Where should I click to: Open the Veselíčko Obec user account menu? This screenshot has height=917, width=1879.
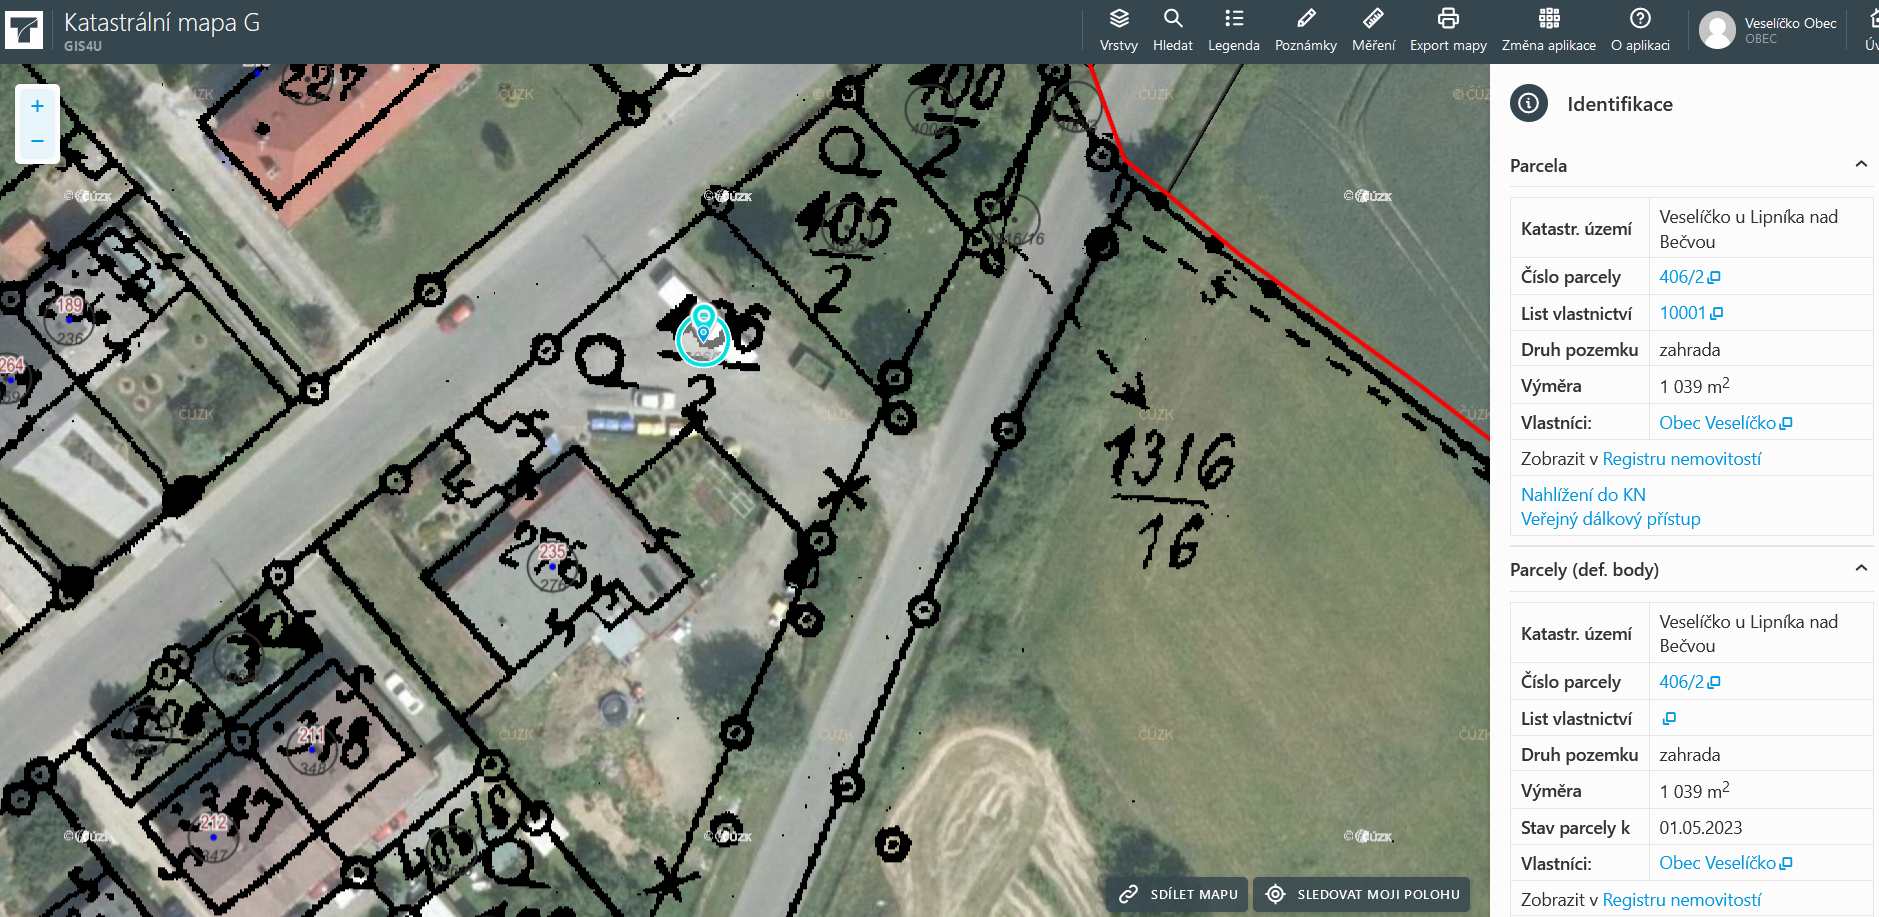click(x=1768, y=30)
